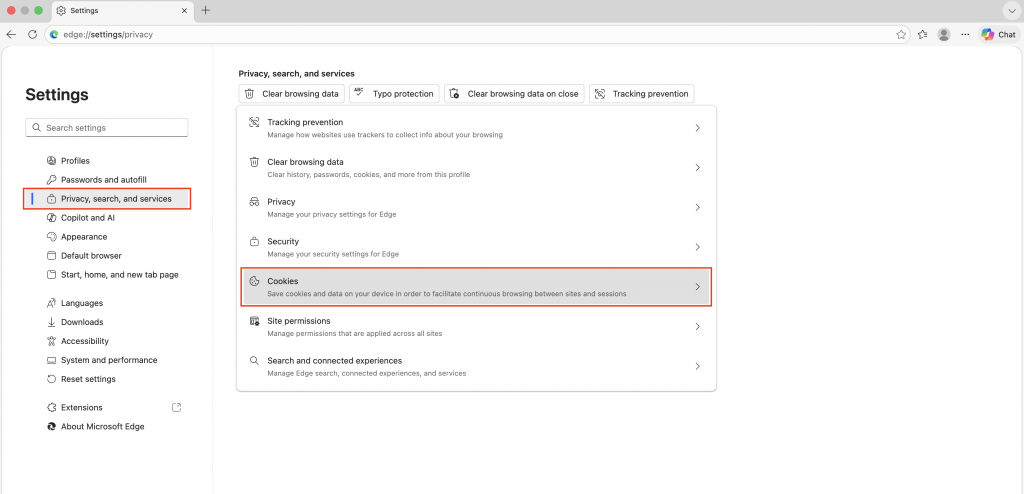This screenshot has height=494, width=1024.
Task: Open the Favorites list icon in toolbar
Action: click(x=923, y=35)
